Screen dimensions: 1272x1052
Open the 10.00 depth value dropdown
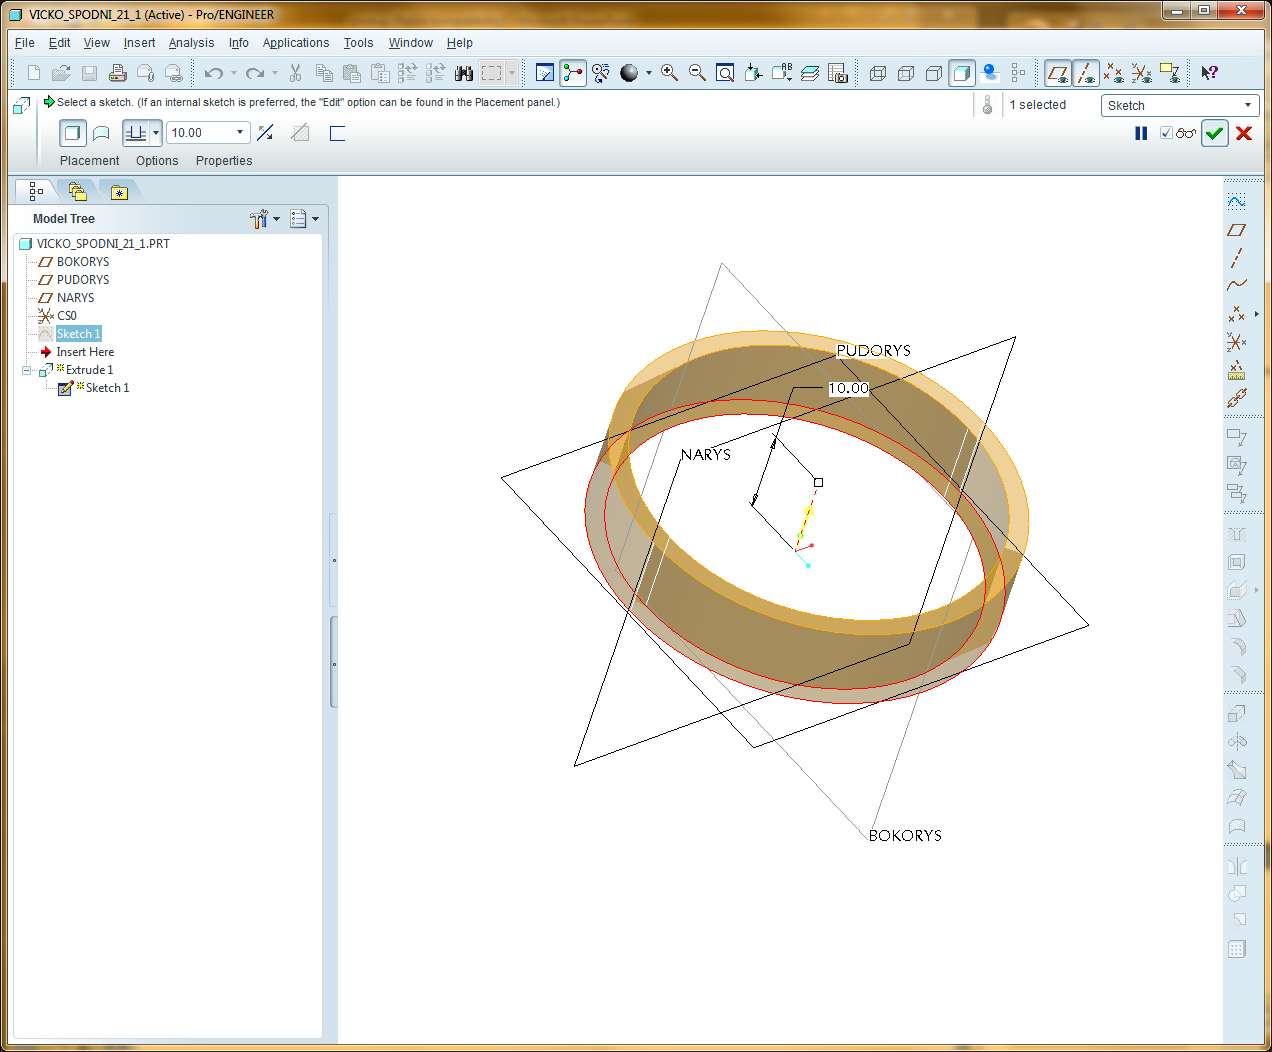click(x=240, y=132)
